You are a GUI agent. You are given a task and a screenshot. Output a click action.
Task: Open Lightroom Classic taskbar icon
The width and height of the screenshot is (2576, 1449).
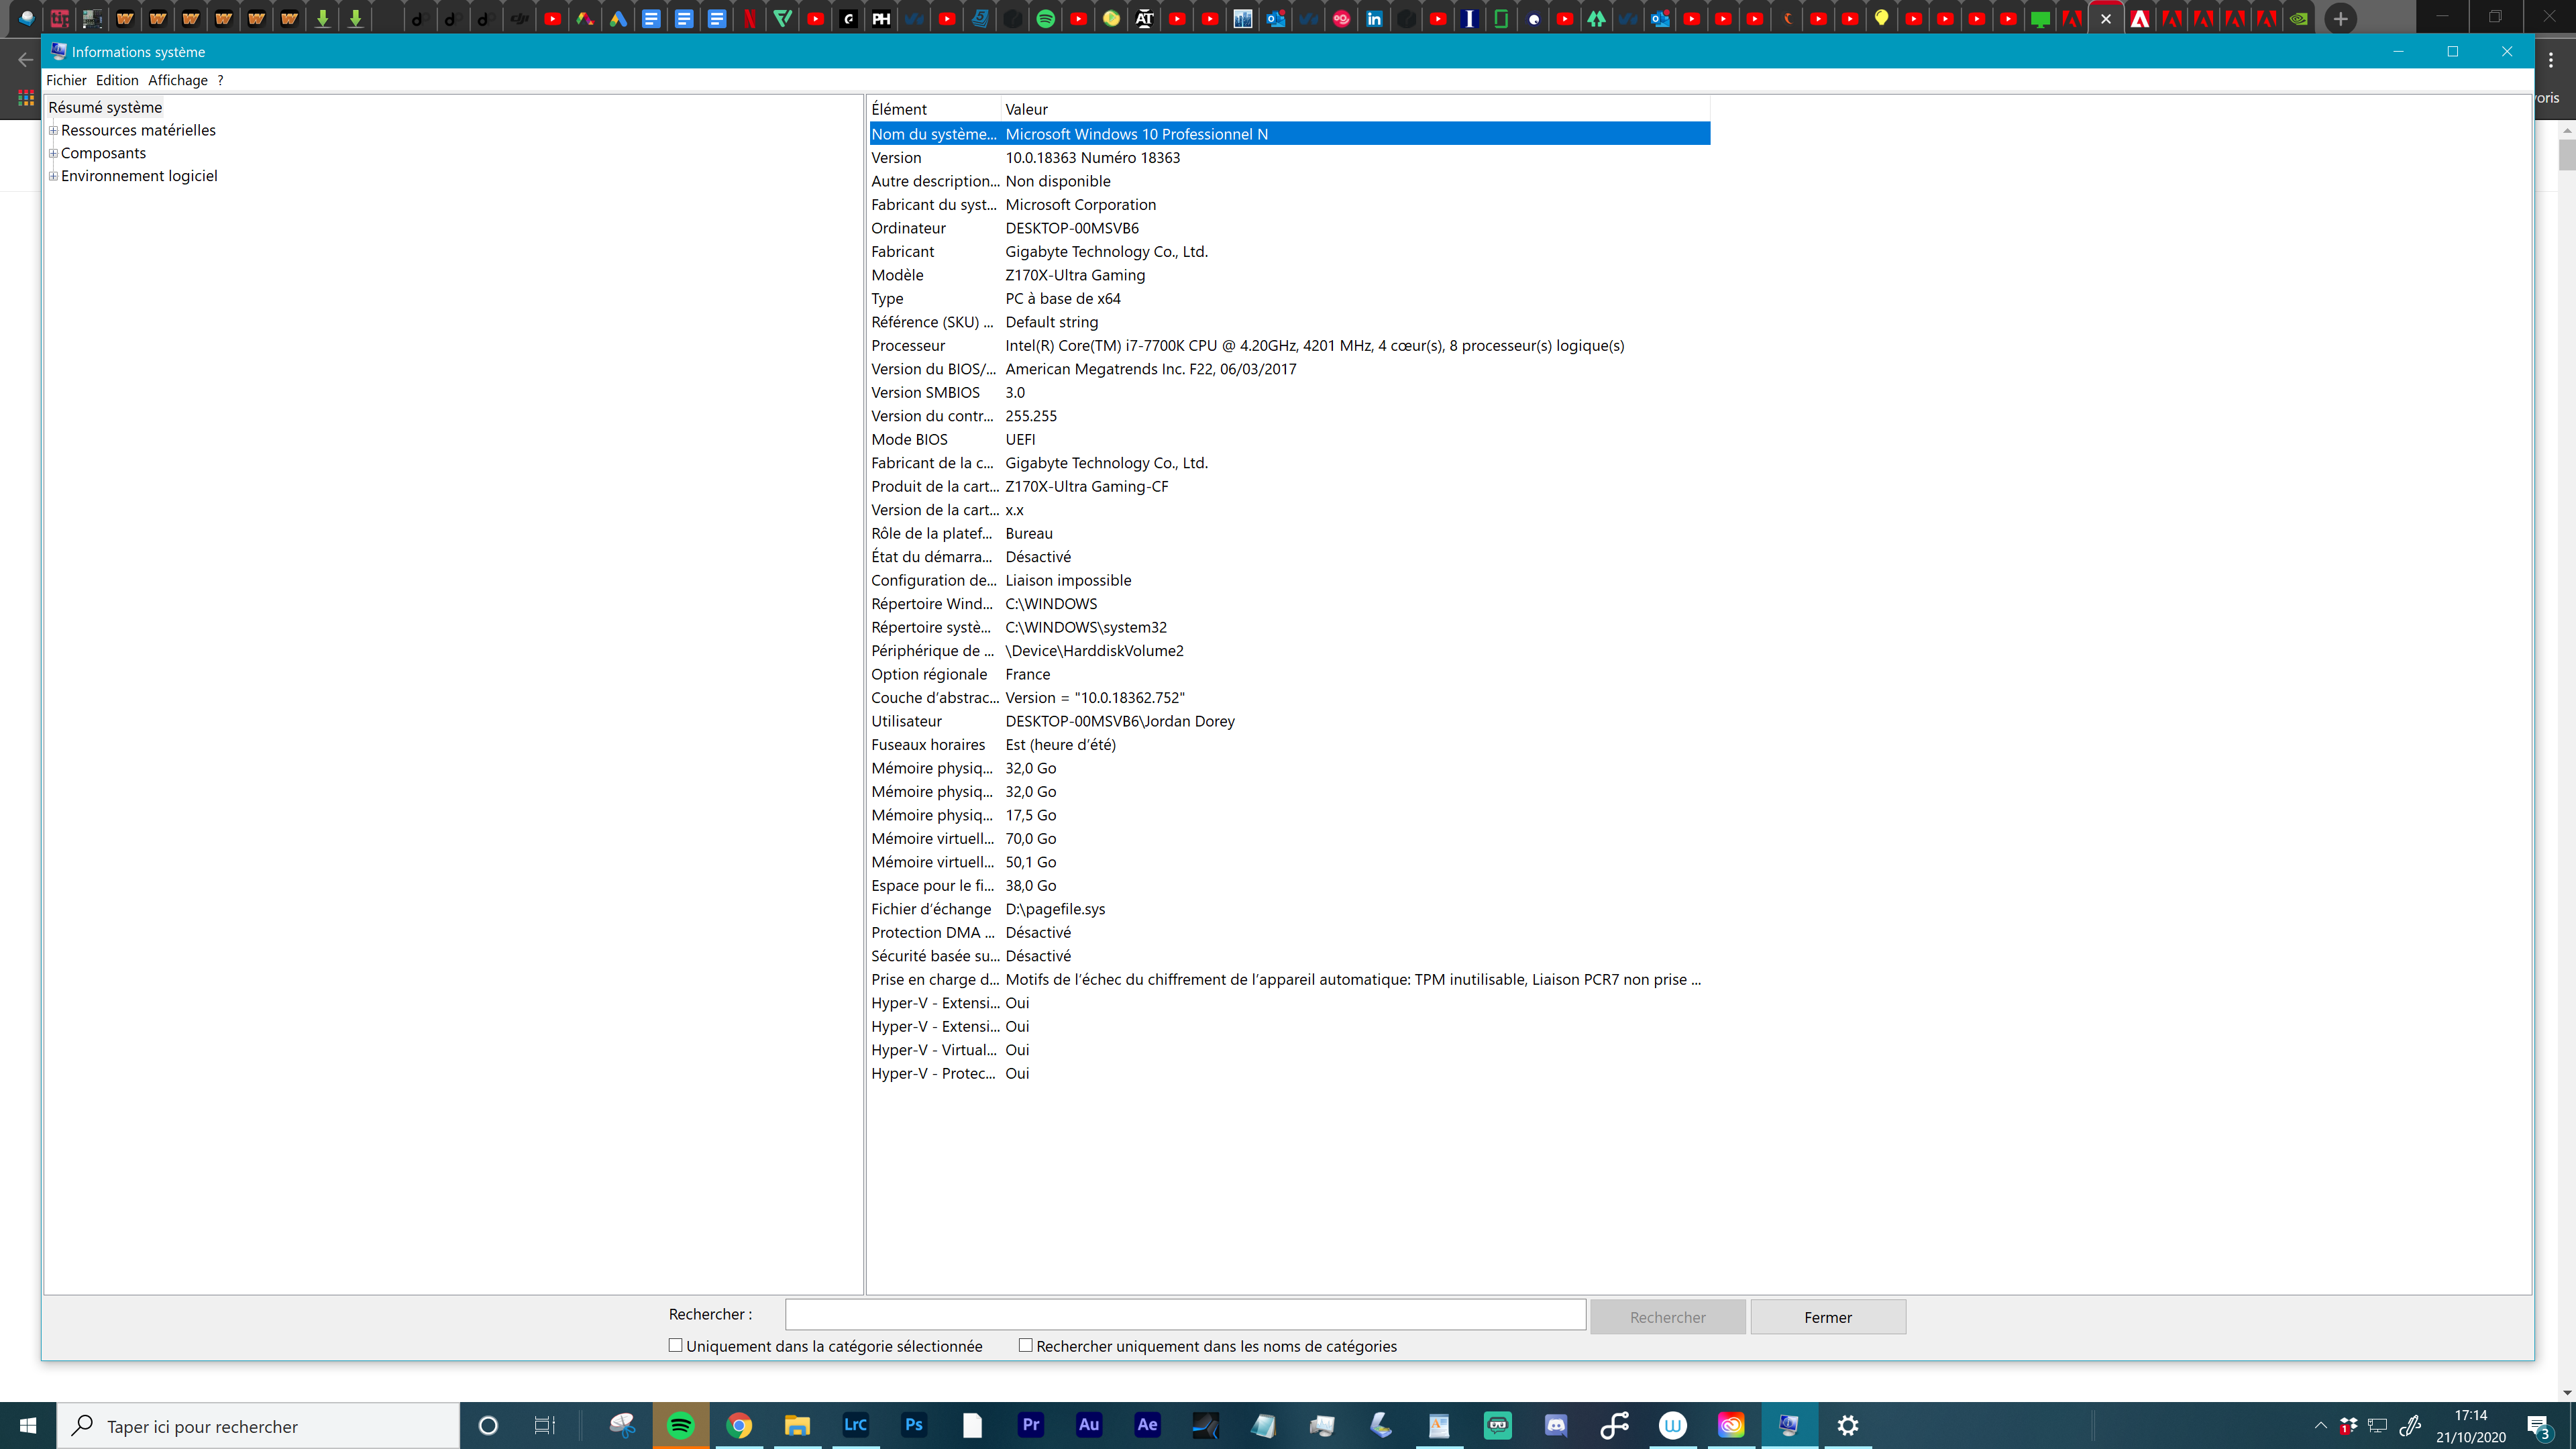click(855, 1425)
